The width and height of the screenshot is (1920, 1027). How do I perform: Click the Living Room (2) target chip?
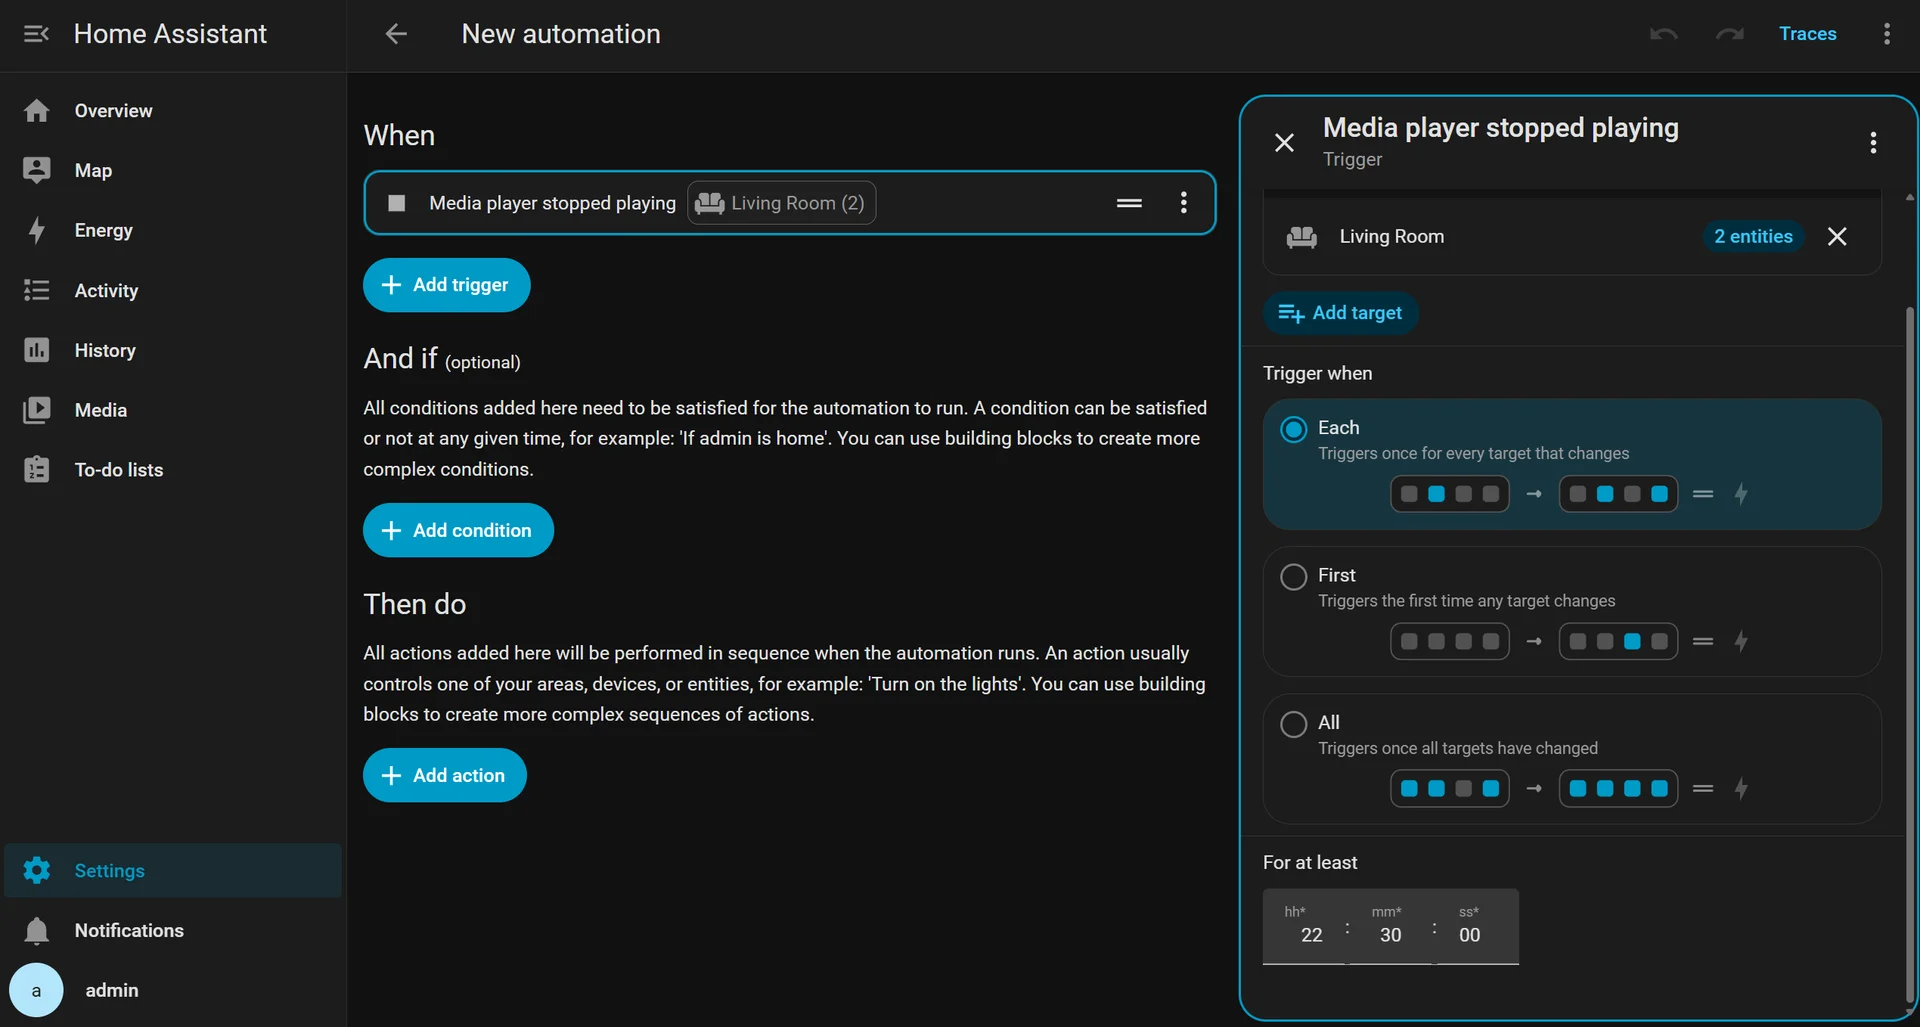coord(781,203)
